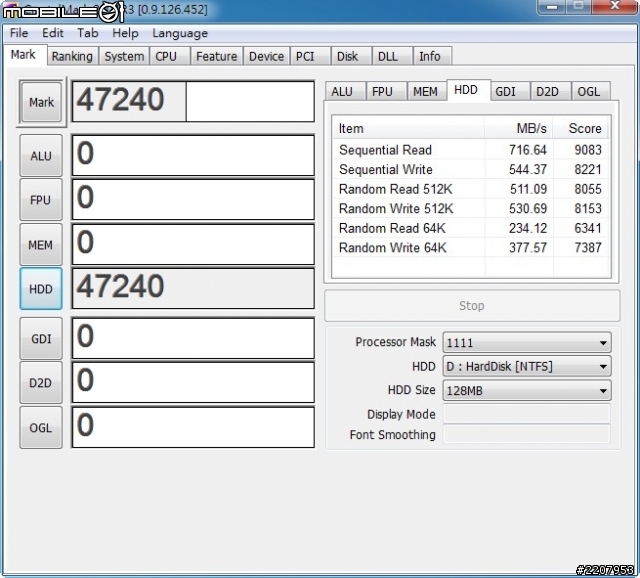
Task: Start the FPU test button
Action: click(41, 200)
